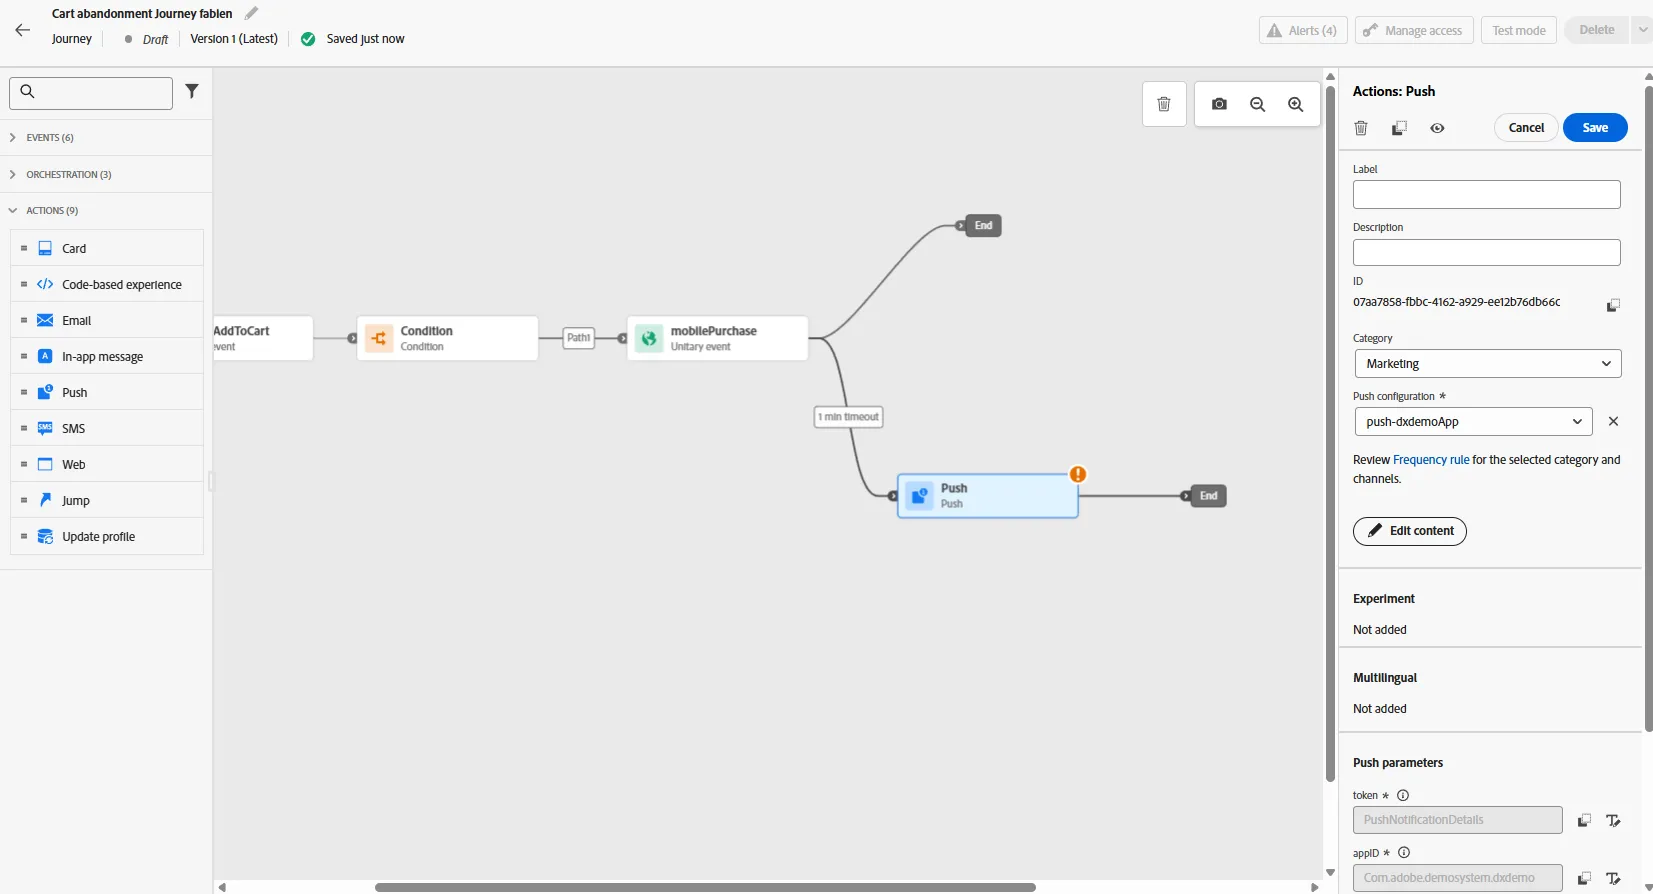
Task: Edit journey name with the pencil icon
Action: click(252, 13)
